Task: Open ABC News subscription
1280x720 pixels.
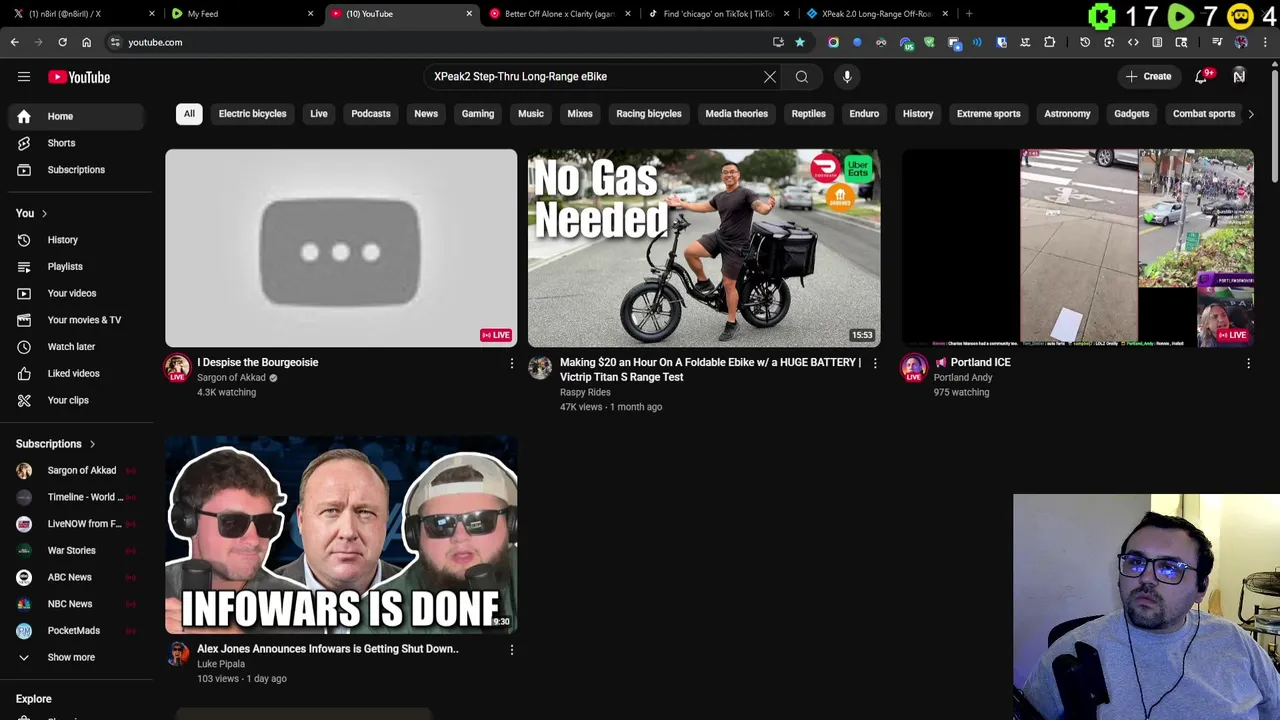Action: (x=78, y=577)
